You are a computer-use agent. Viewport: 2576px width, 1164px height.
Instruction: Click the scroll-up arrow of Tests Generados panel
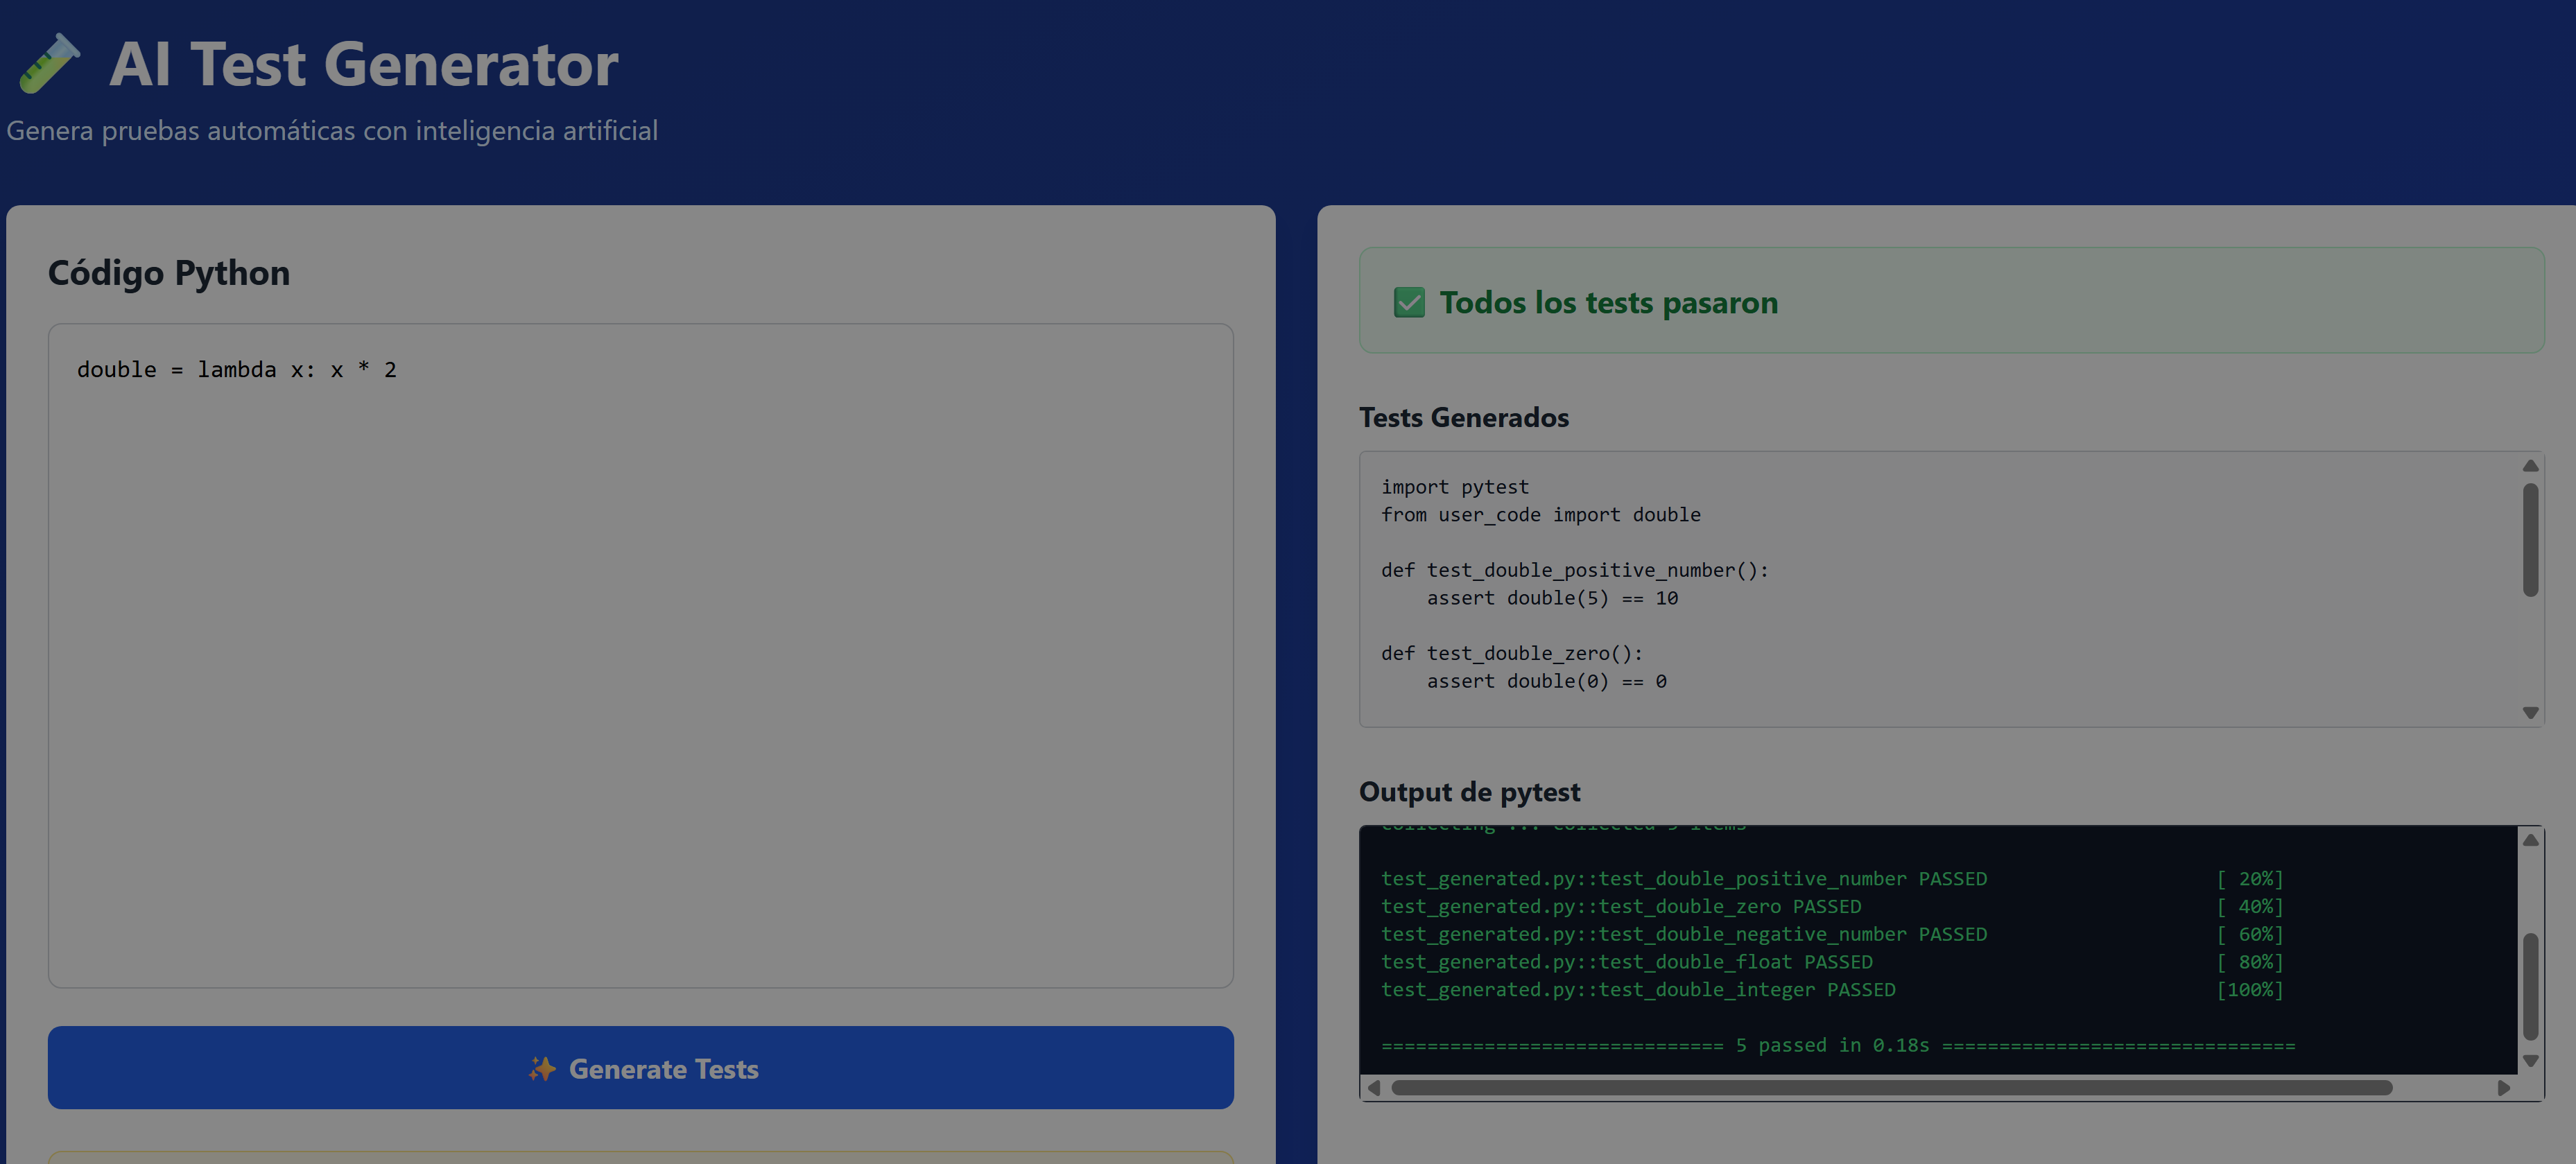2530,465
